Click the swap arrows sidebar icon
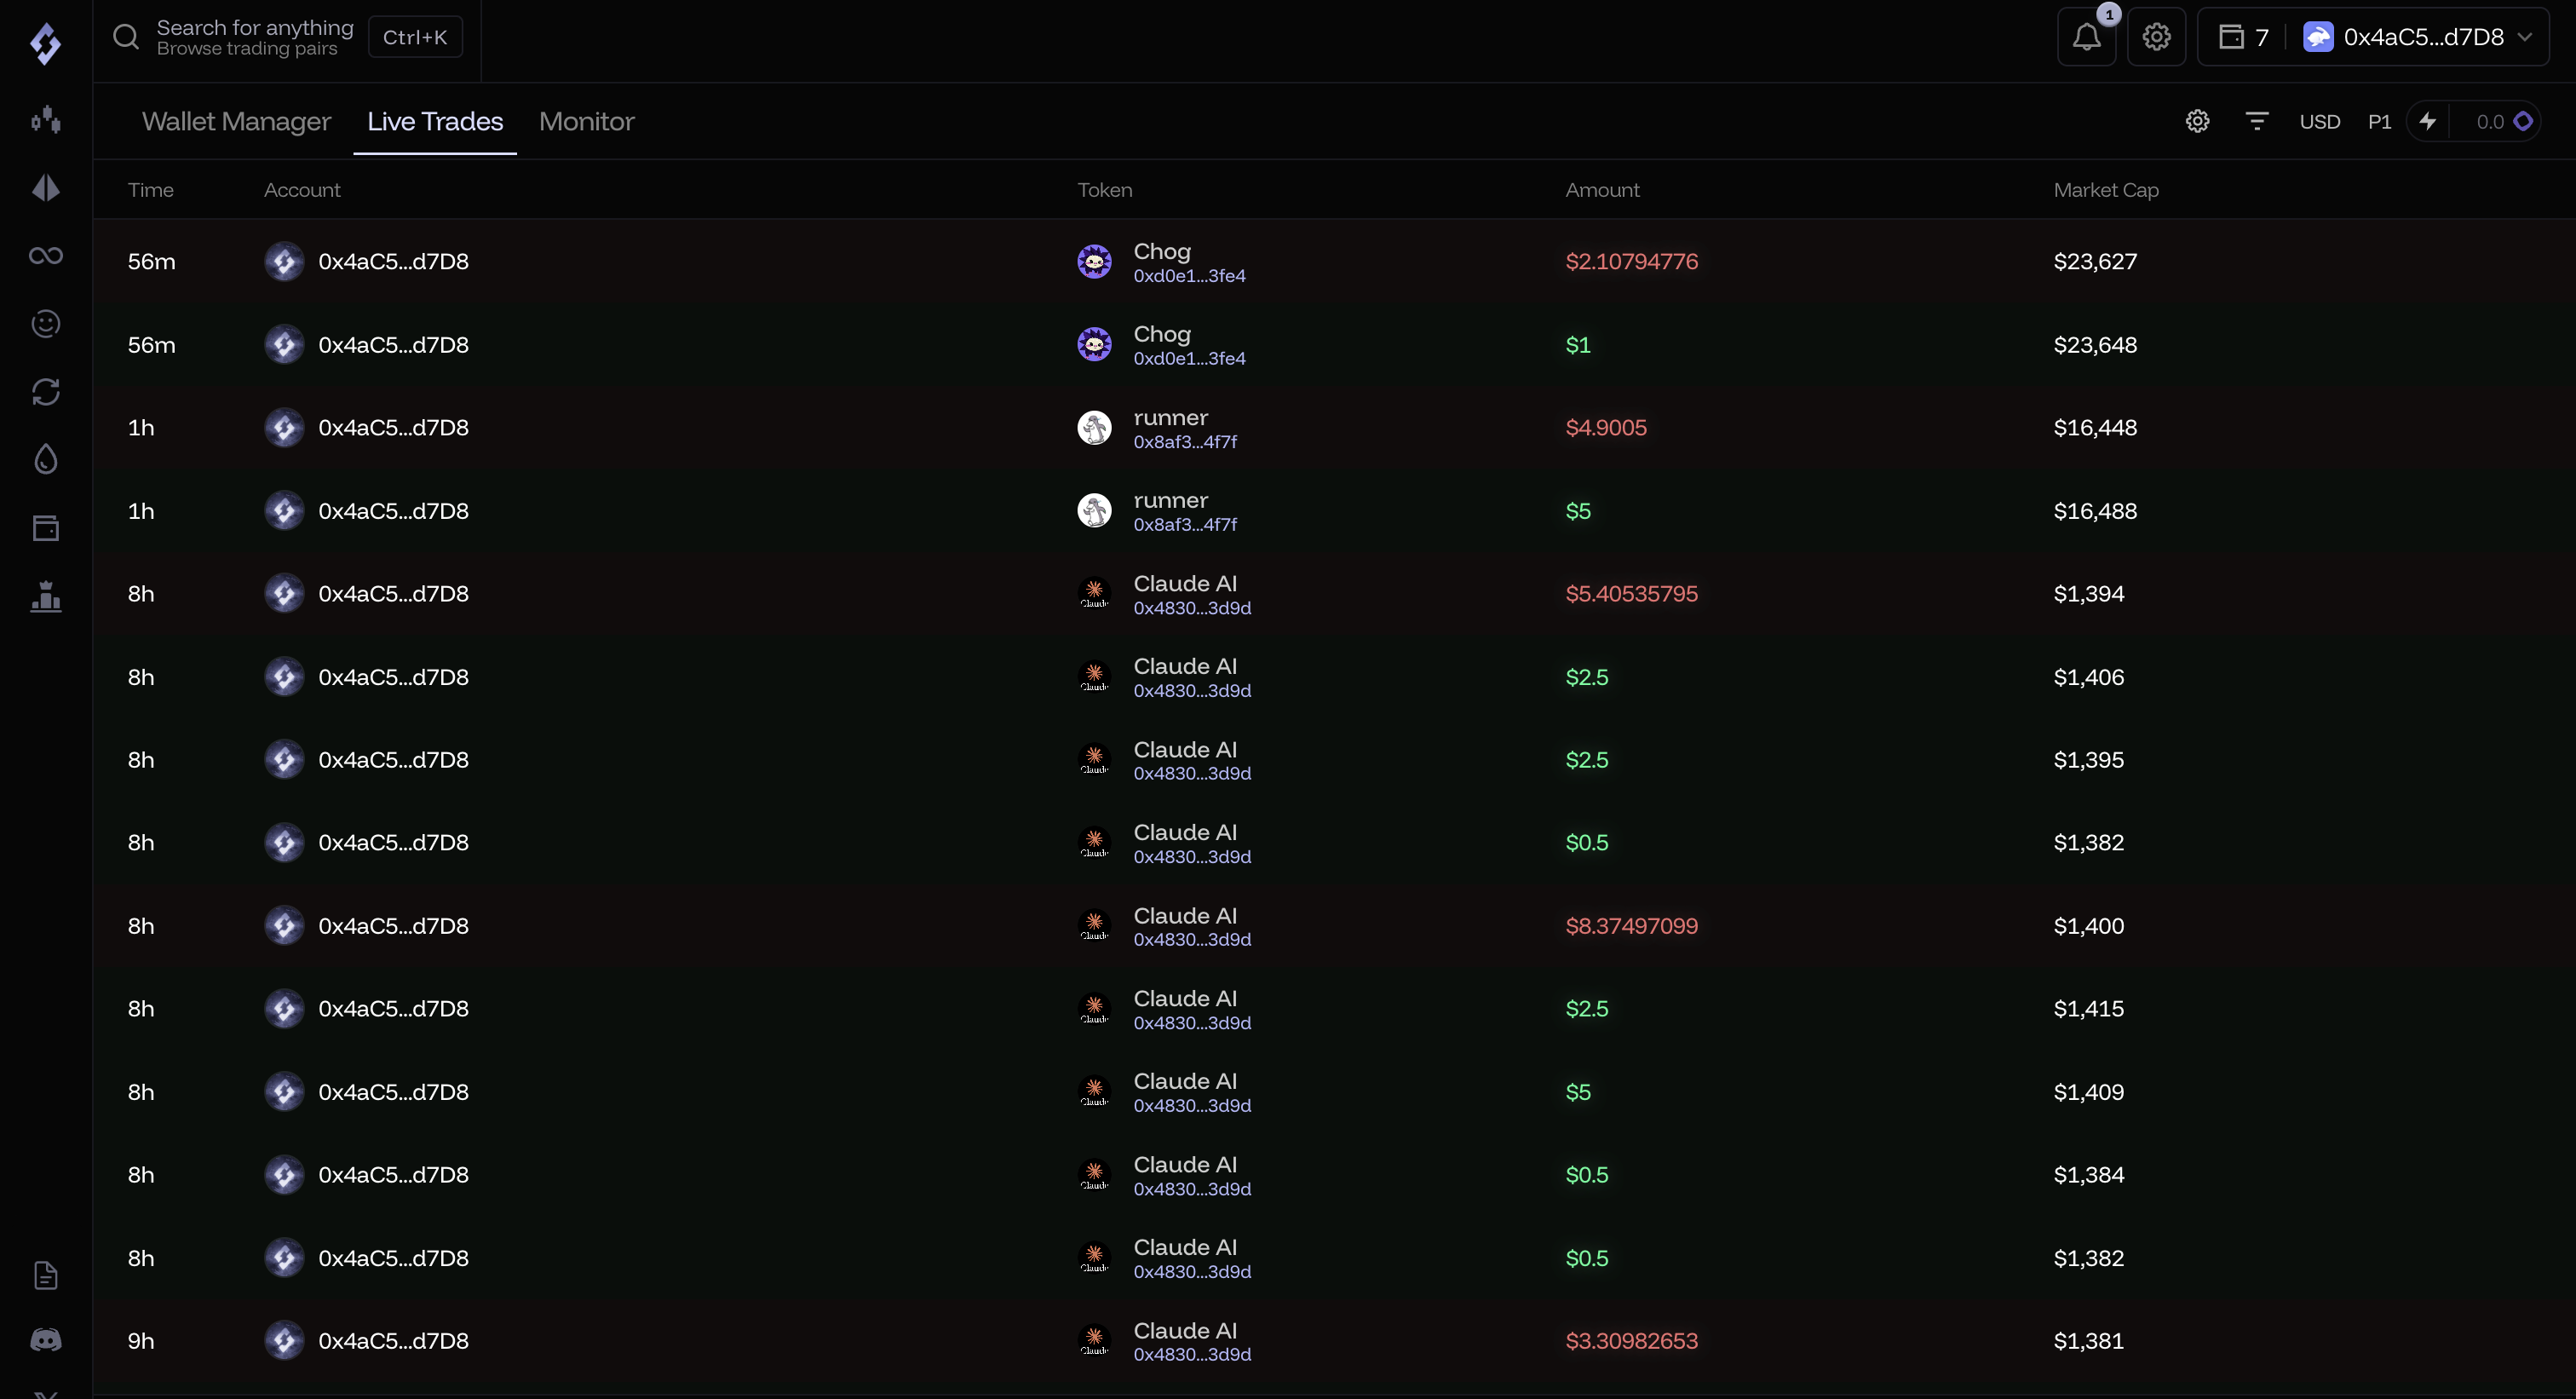Viewport: 2576px width, 1399px height. click(46, 392)
